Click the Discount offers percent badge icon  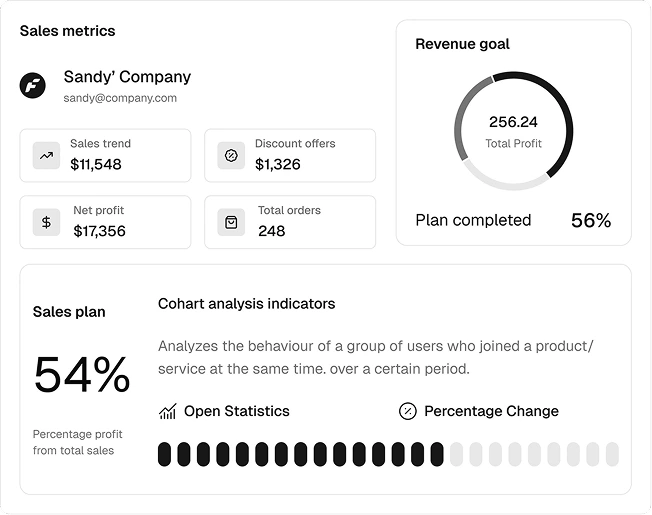231,155
